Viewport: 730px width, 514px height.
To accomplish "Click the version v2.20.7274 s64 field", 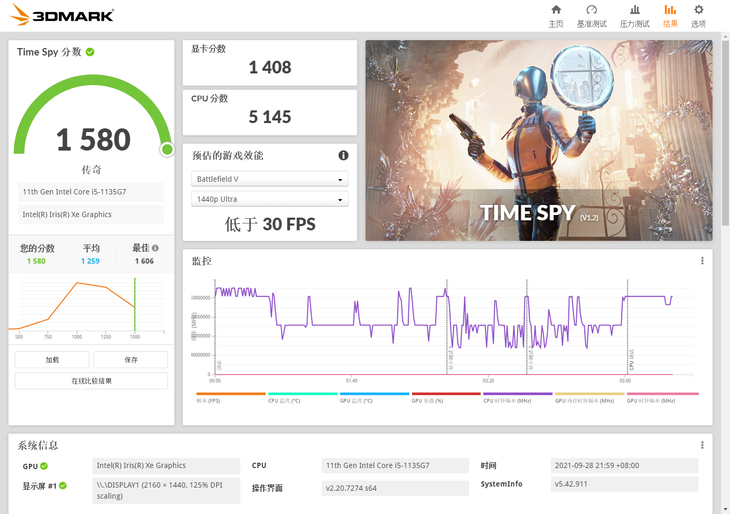I will tap(395, 488).
